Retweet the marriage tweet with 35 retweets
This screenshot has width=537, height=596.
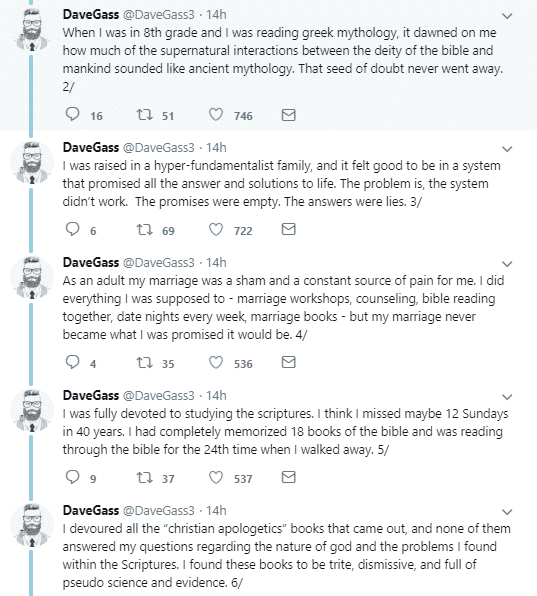click(x=144, y=363)
